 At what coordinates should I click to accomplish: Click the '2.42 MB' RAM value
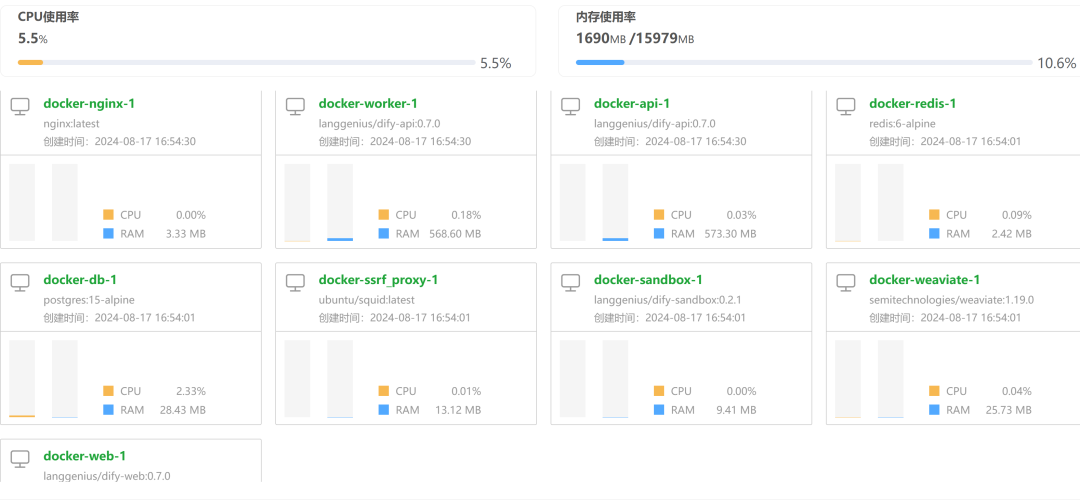1012,233
